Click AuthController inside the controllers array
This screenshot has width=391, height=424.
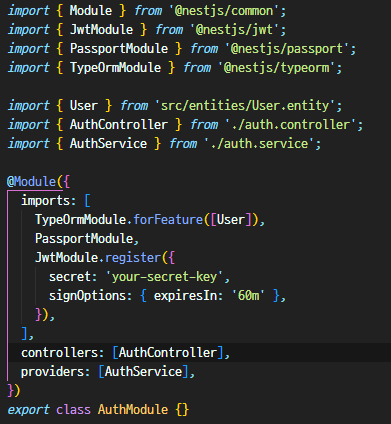168,353
